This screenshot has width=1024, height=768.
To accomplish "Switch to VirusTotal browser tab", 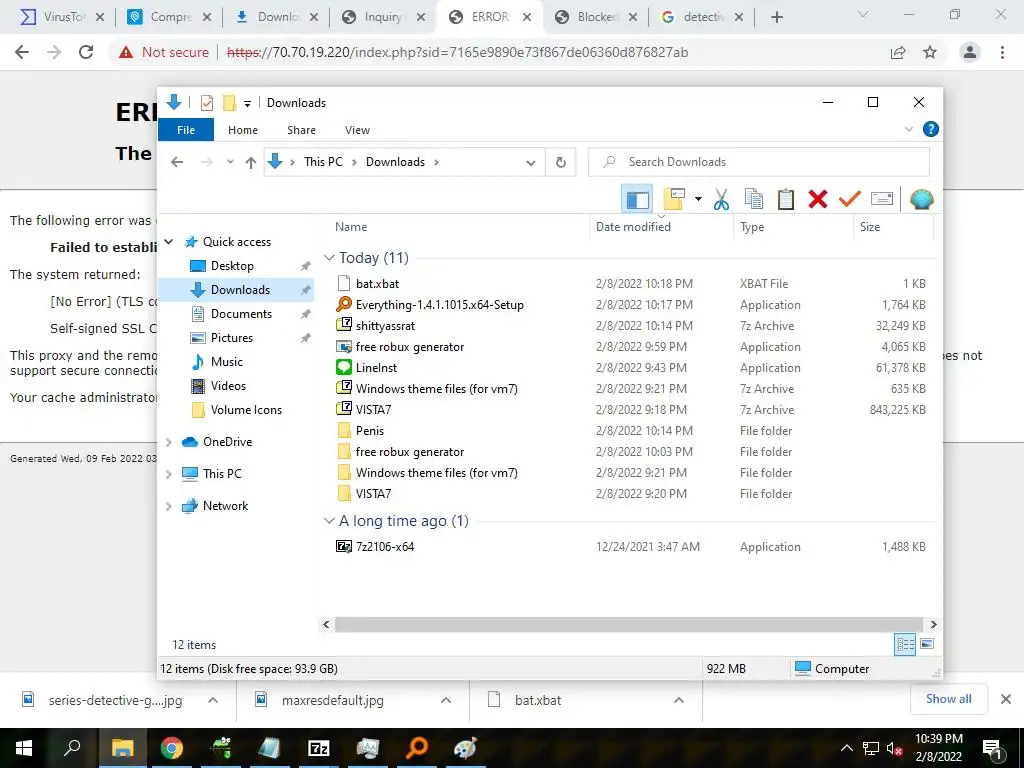I will (x=62, y=17).
